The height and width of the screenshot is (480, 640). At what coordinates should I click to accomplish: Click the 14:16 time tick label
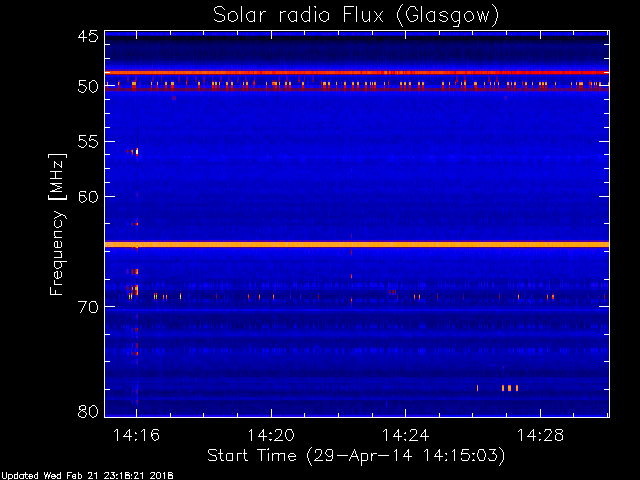pos(136,435)
